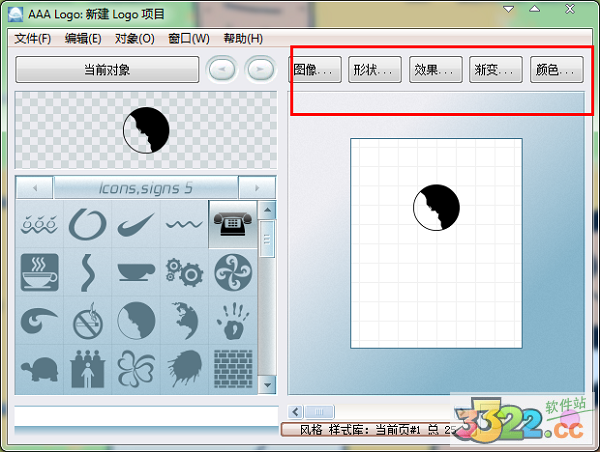Pick the brick wall icon
Screen dimensions: 600x452
pos(232,369)
